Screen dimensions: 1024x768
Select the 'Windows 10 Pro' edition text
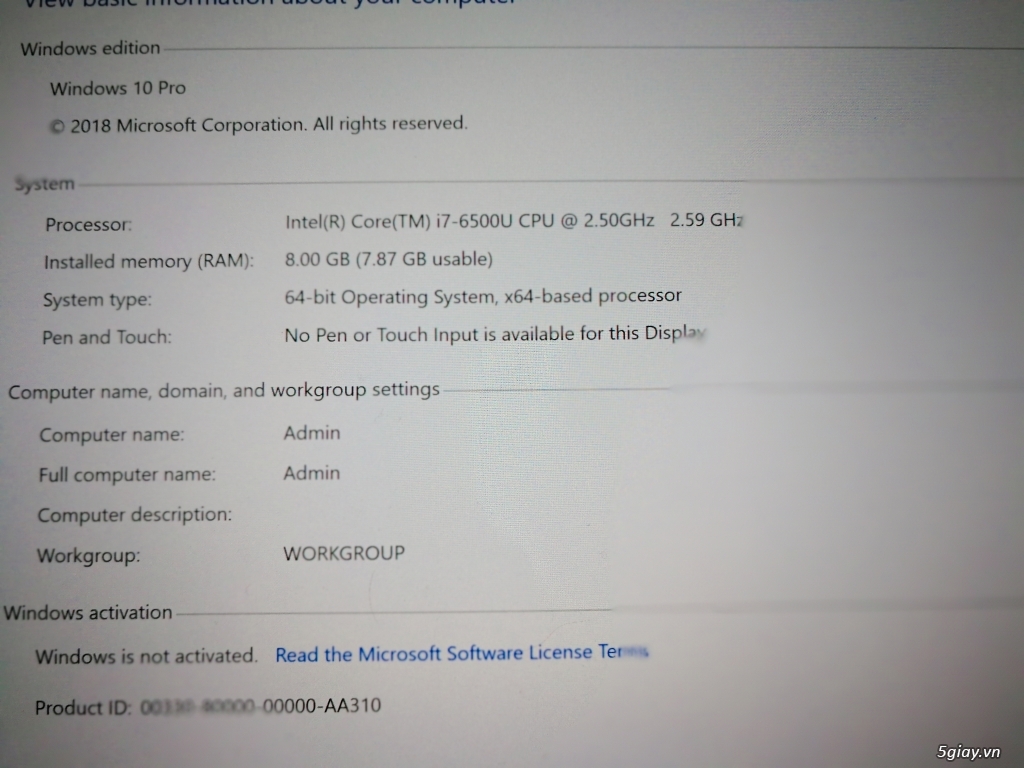coord(118,88)
